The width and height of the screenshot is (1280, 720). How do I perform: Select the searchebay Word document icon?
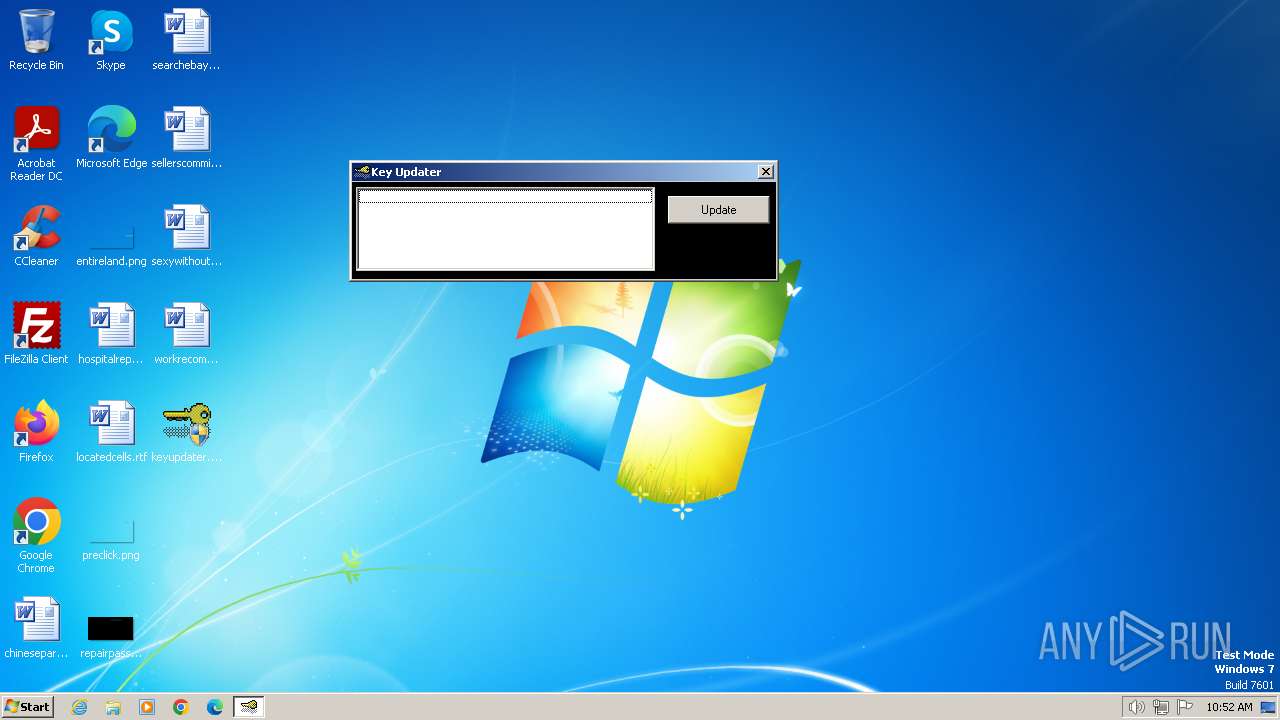coord(186,40)
